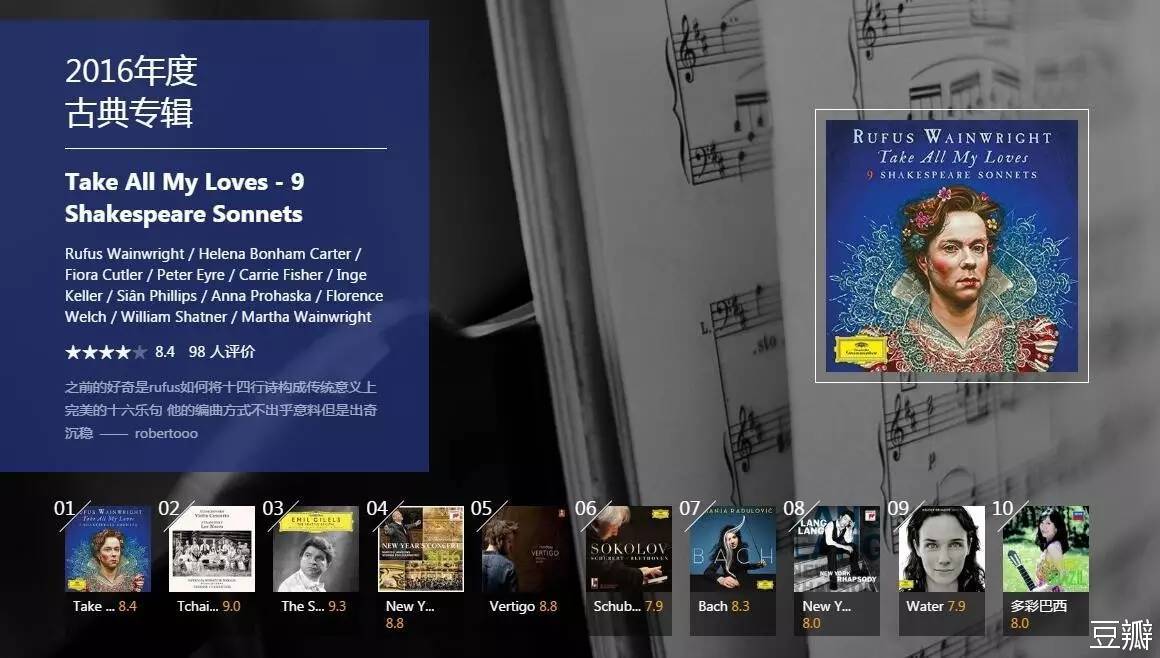The height and width of the screenshot is (658, 1160).
Task: Click the "Take ..." label under rank 01
Action: 94,606
